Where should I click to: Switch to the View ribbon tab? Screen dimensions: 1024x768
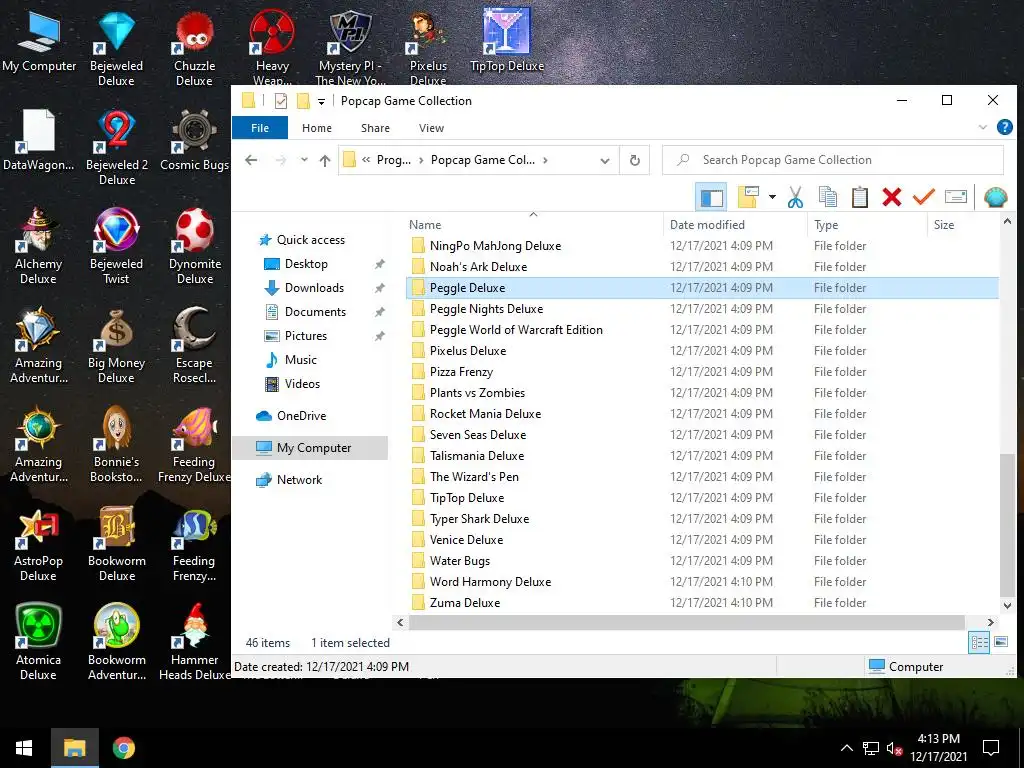pyautogui.click(x=432, y=128)
